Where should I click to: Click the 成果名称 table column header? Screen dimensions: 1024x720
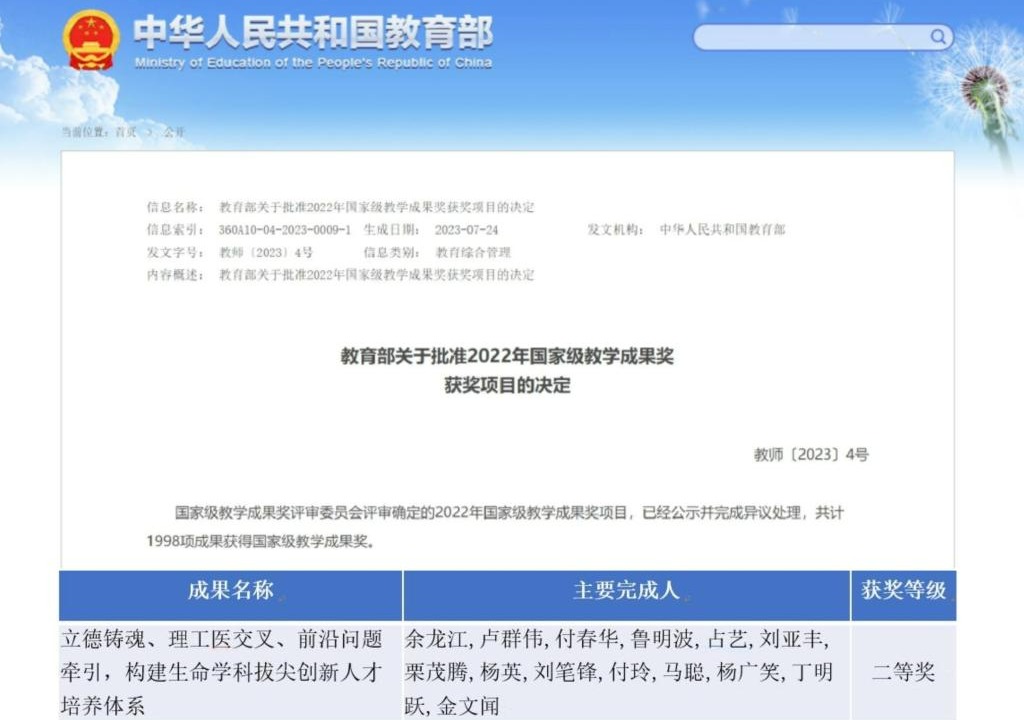coord(230,590)
